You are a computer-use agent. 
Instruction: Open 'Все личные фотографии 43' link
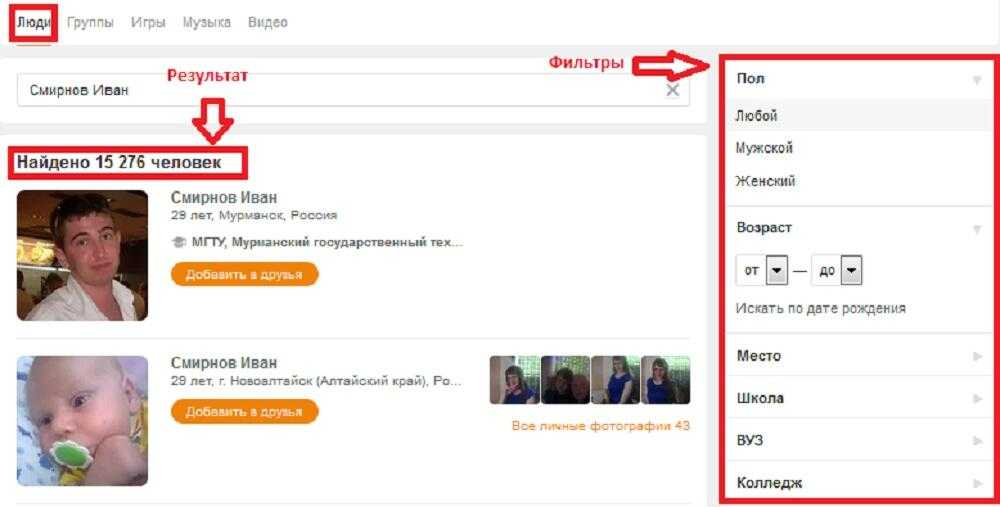pyautogui.click(x=600, y=426)
